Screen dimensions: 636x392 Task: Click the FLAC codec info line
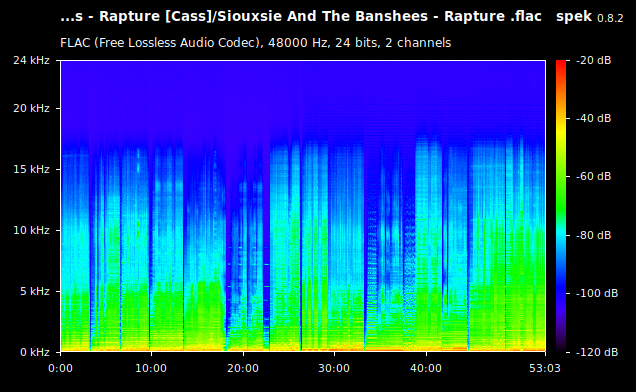[x=256, y=43]
